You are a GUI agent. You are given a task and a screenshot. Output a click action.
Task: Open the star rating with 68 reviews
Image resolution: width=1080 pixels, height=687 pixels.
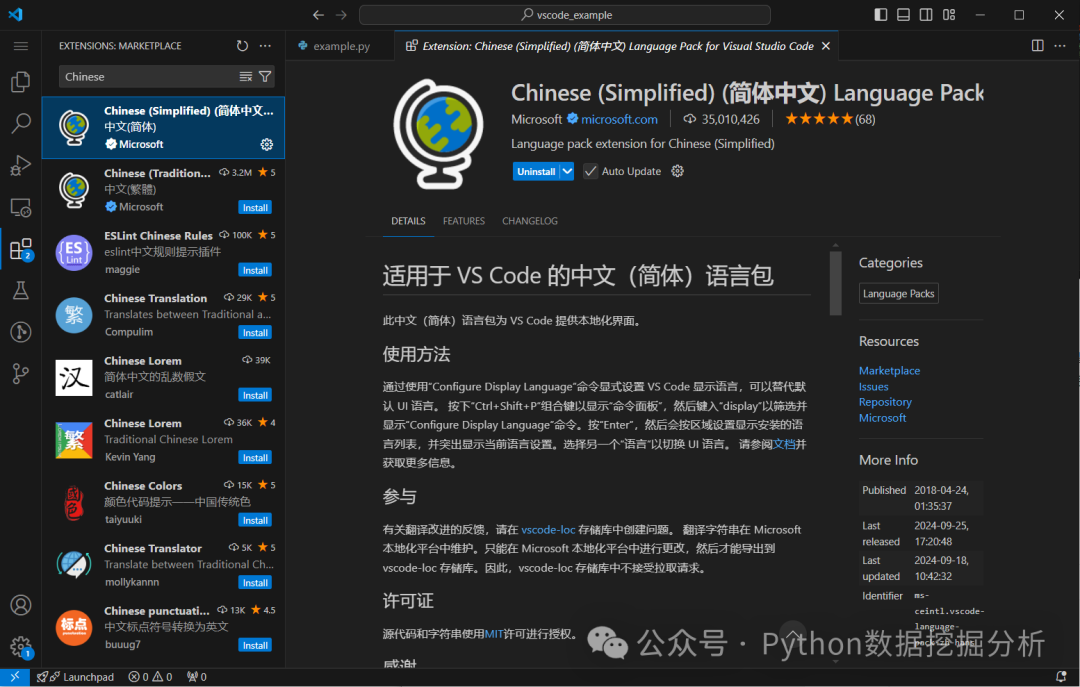click(x=830, y=119)
